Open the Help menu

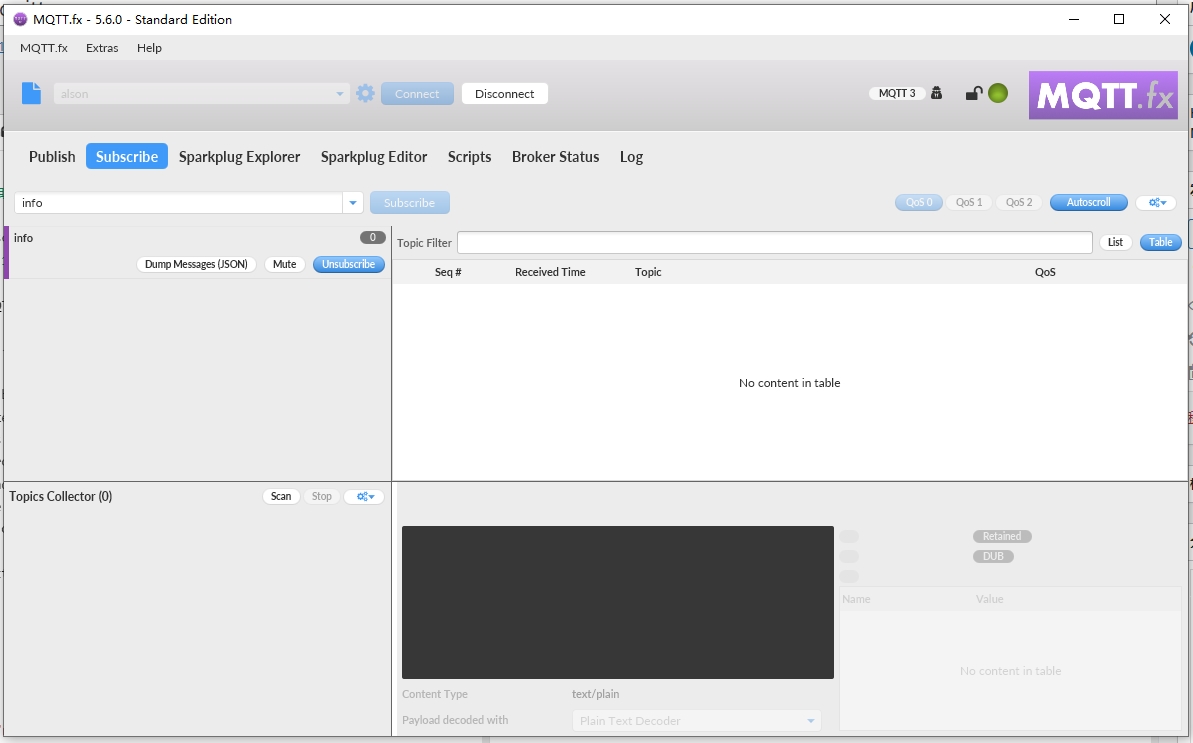149,48
